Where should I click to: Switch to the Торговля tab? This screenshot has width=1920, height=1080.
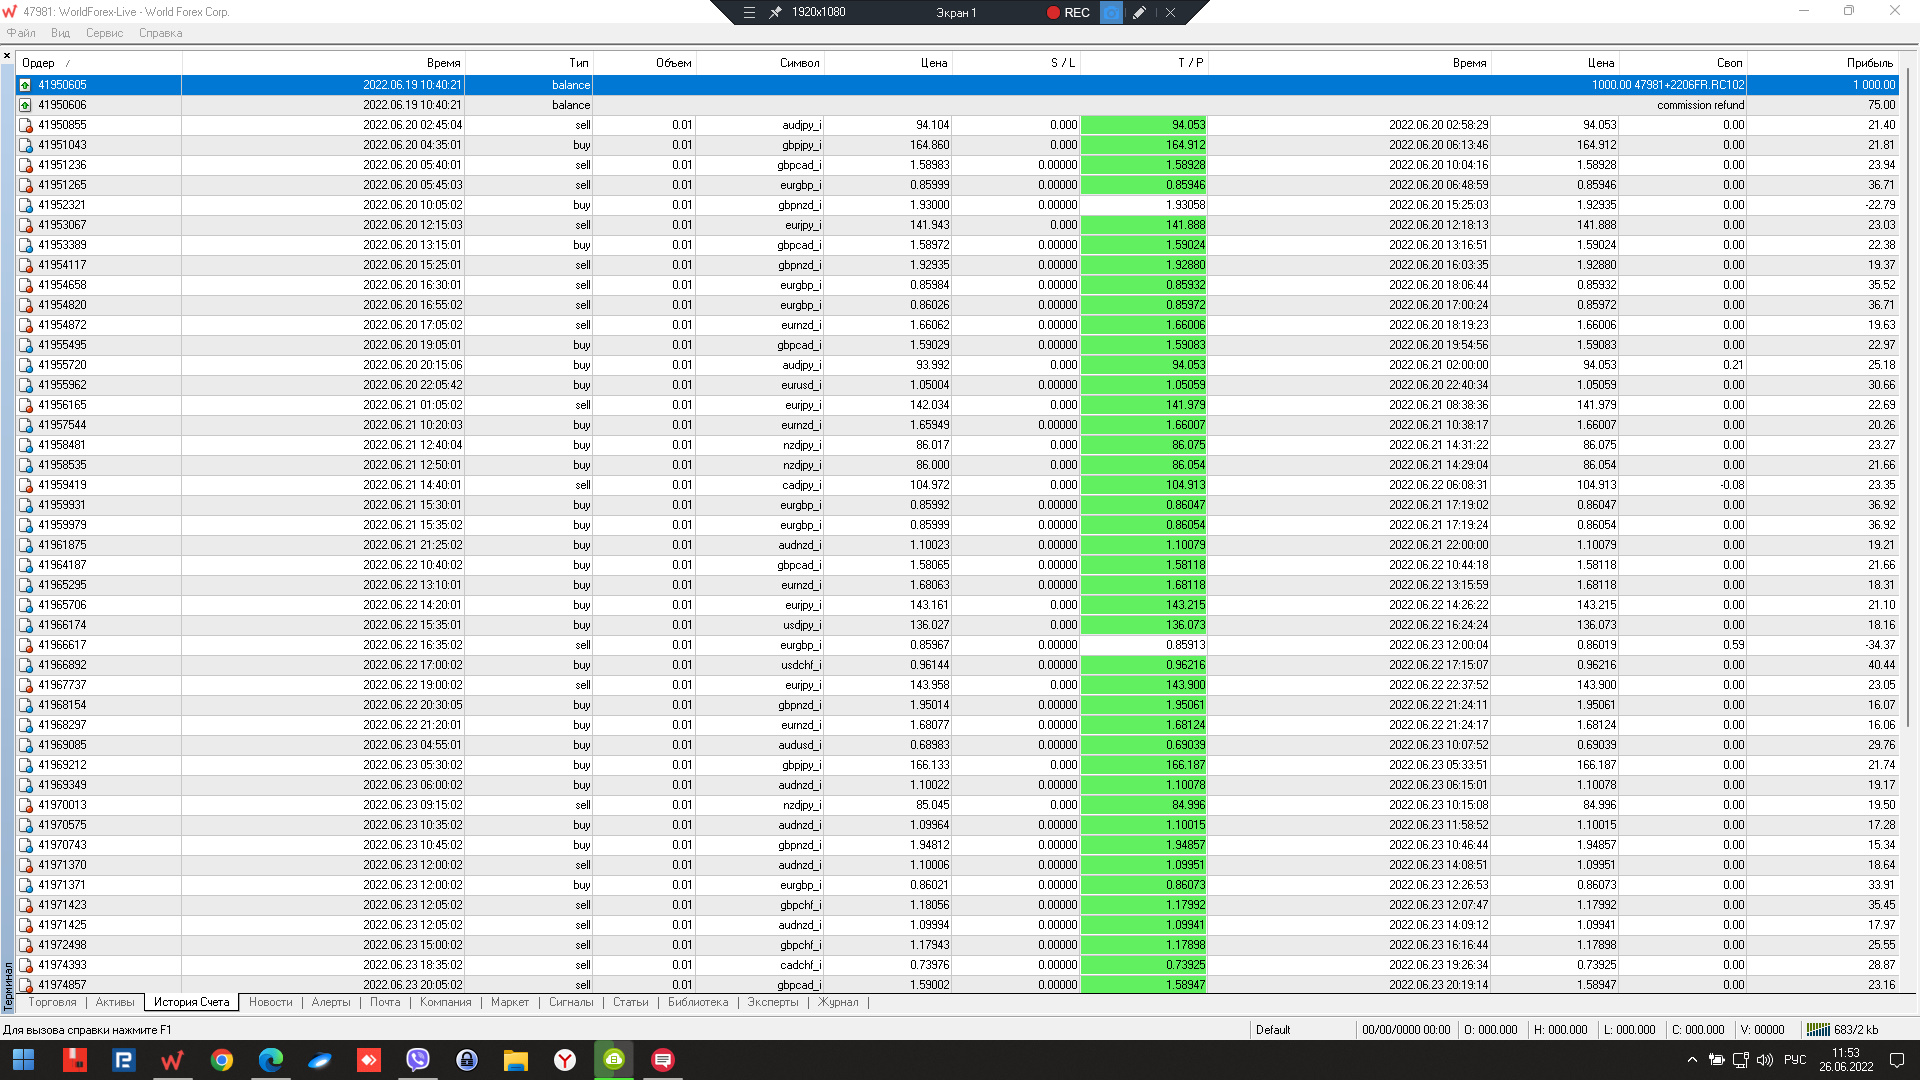click(x=52, y=1002)
